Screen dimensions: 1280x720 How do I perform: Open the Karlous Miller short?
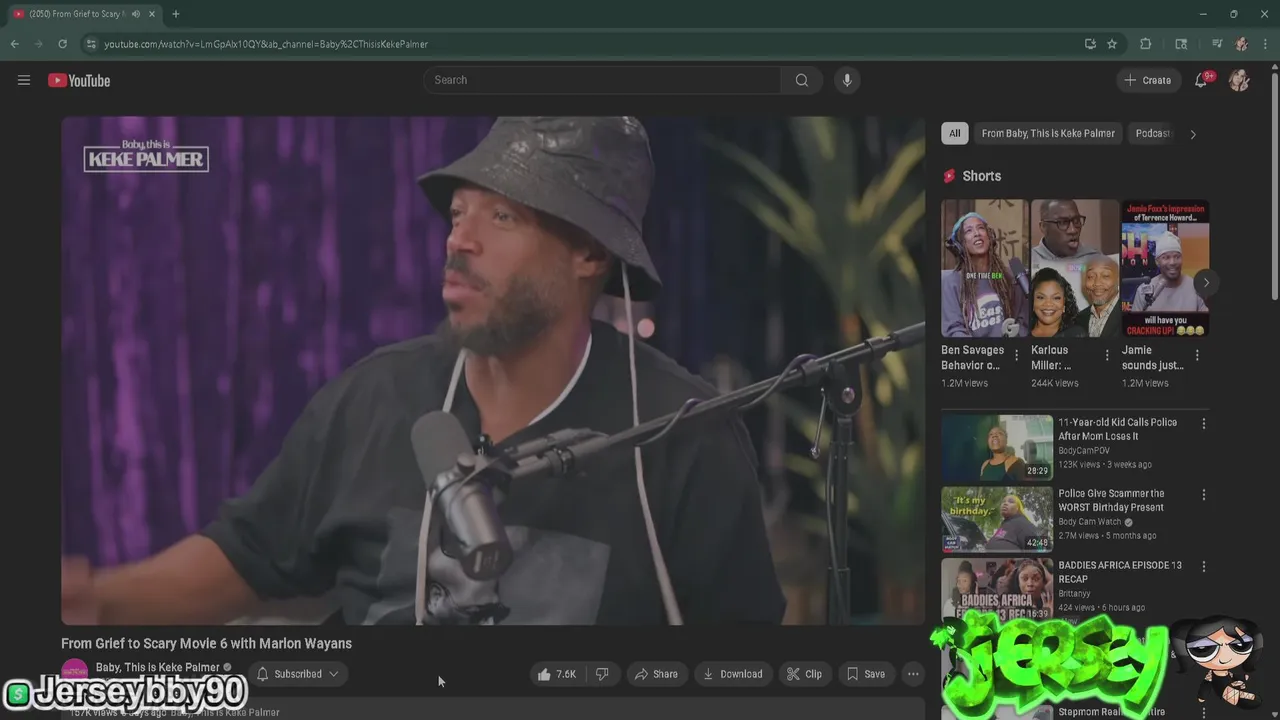pyautogui.click(x=1075, y=268)
